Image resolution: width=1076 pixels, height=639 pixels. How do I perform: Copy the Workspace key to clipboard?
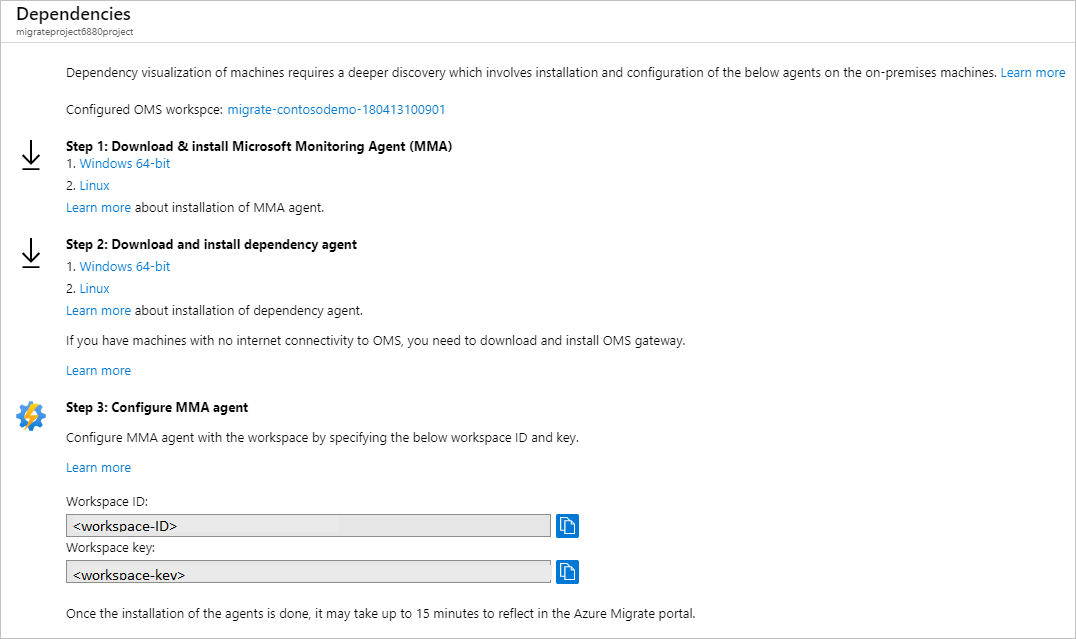pos(568,572)
